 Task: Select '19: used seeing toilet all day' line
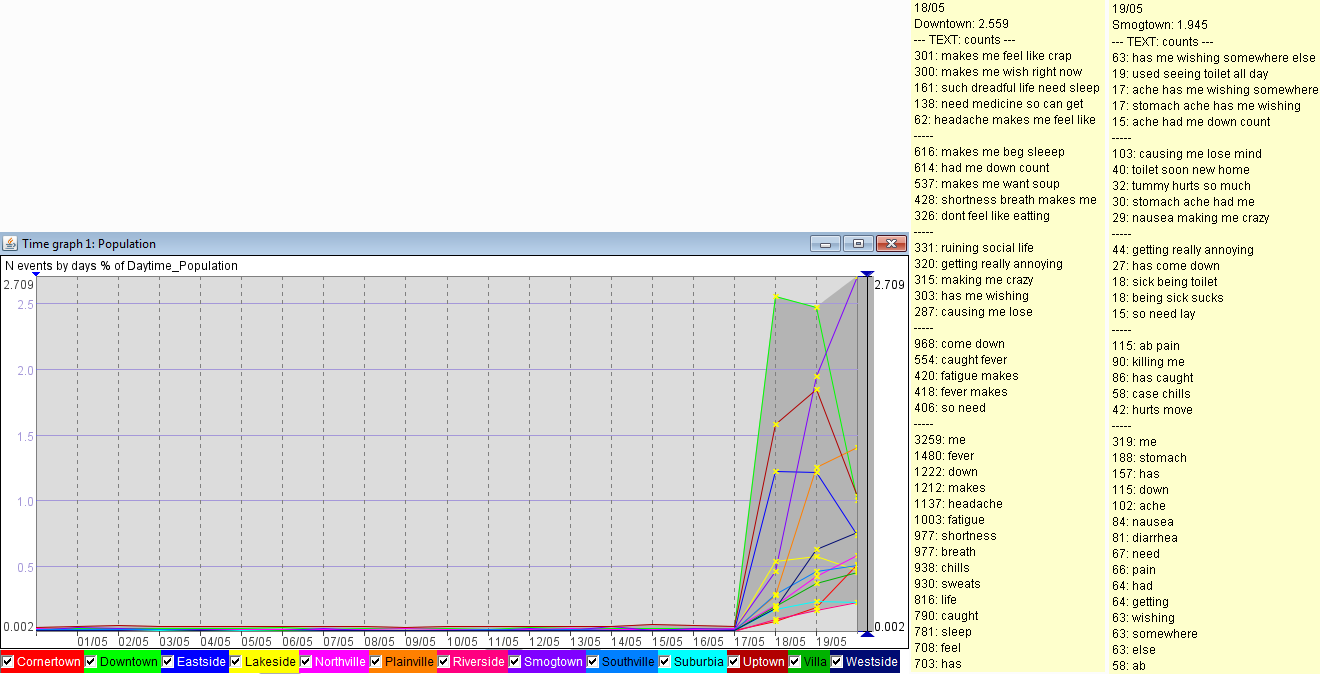point(1190,74)
